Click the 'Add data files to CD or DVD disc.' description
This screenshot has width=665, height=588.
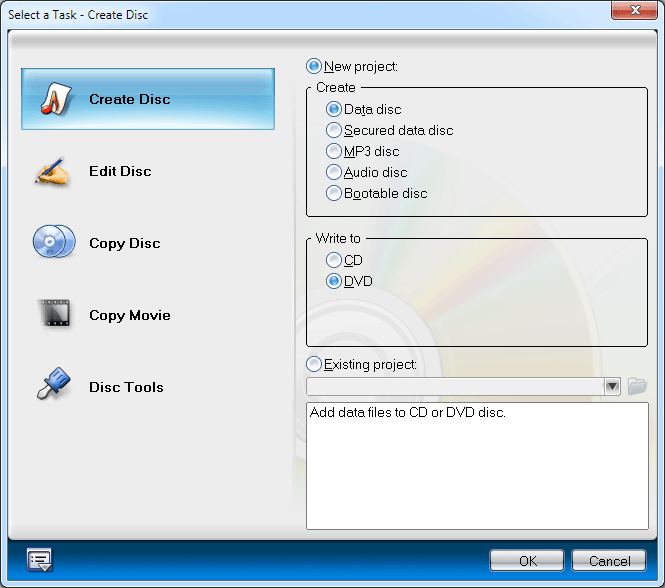[408, 412]
